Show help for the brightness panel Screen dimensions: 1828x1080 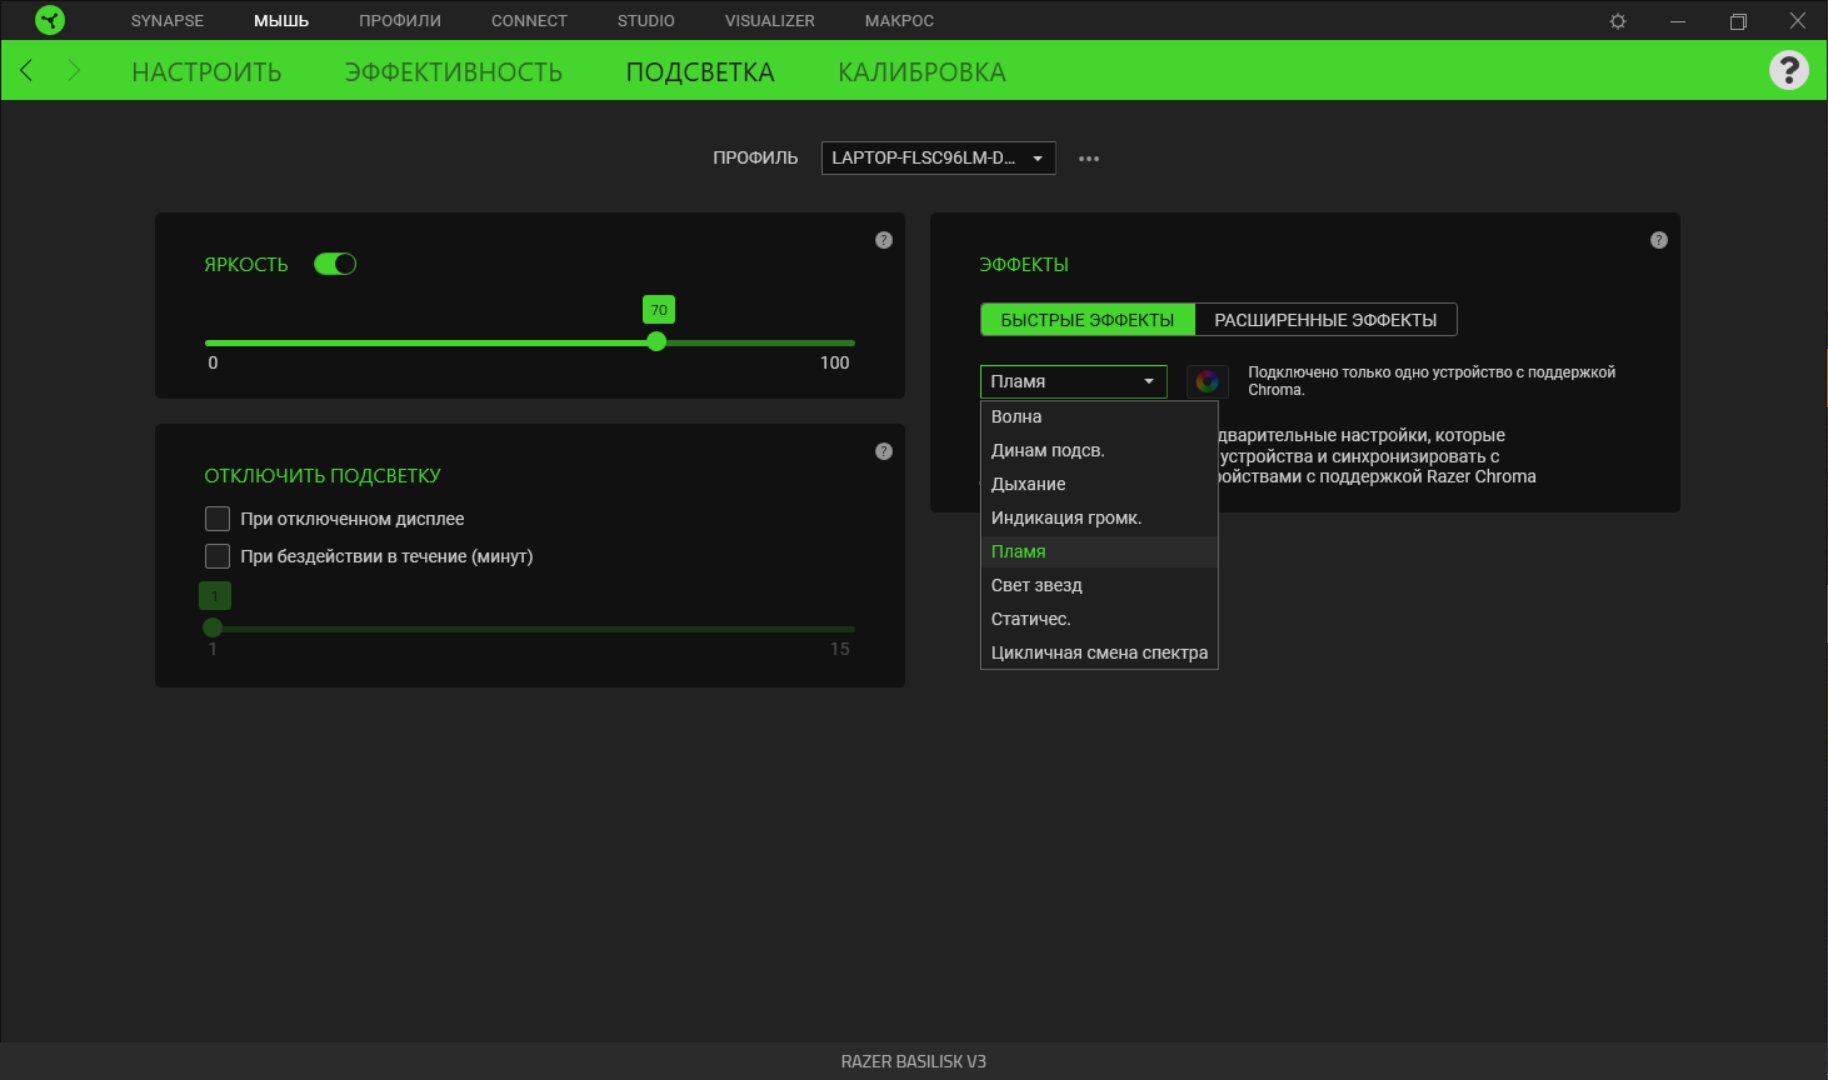[883, 240]
